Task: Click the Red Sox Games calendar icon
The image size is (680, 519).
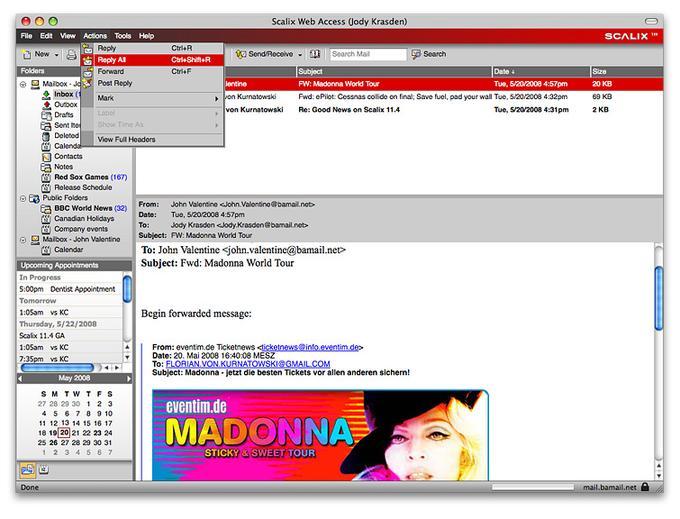Action: pos(46,178)
